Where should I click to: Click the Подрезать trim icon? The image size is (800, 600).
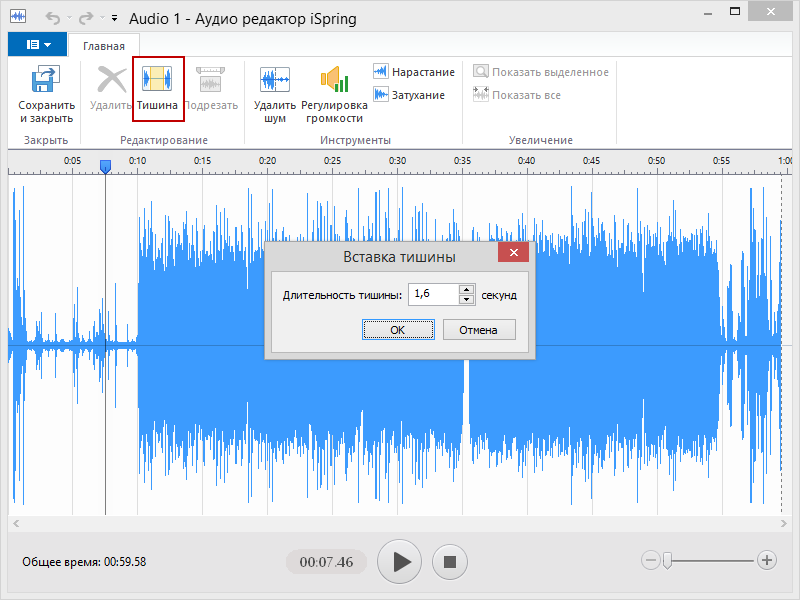click(x=210, y=79)
